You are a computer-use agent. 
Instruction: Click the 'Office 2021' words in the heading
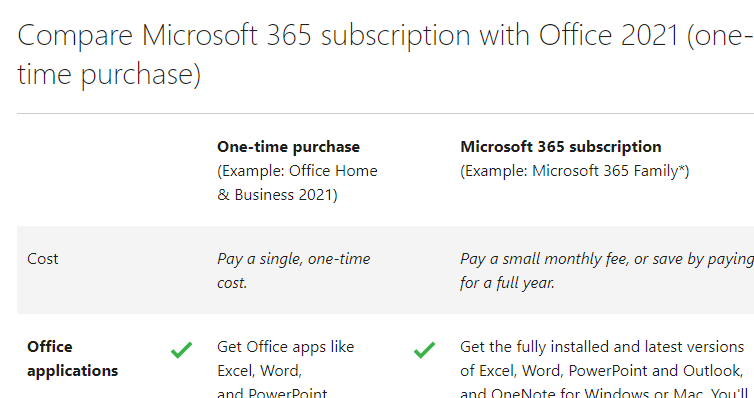608,36
